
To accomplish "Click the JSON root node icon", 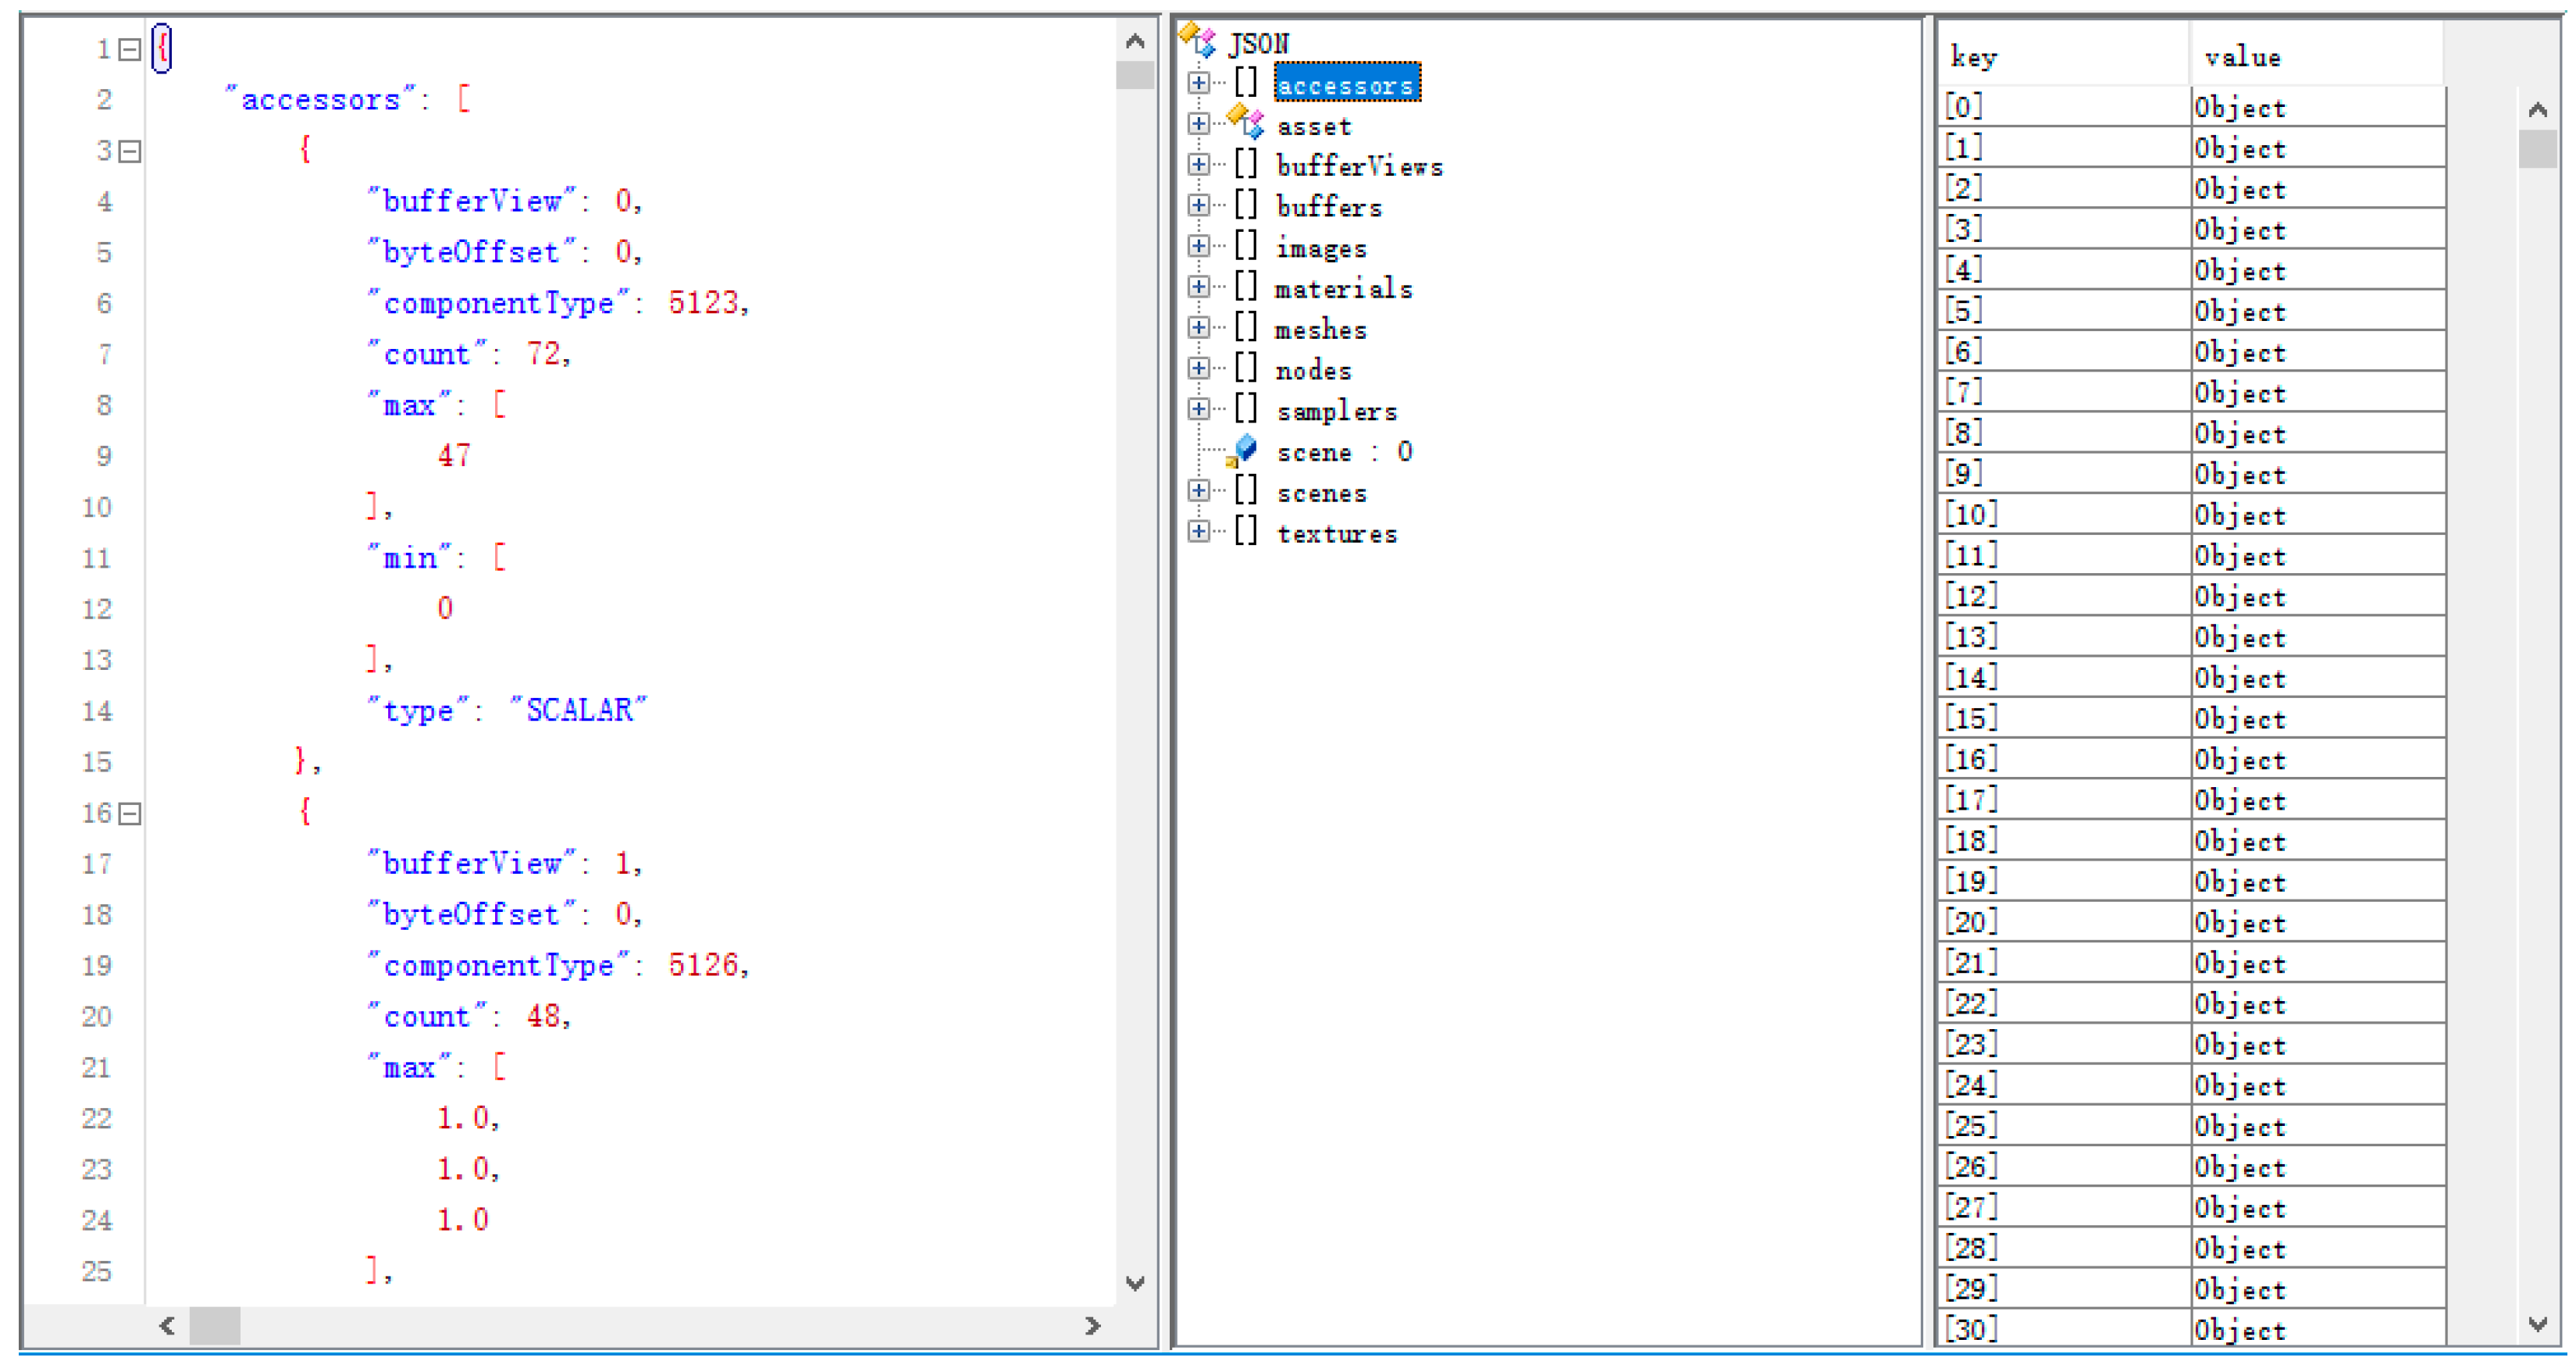I will (1197, 39).
